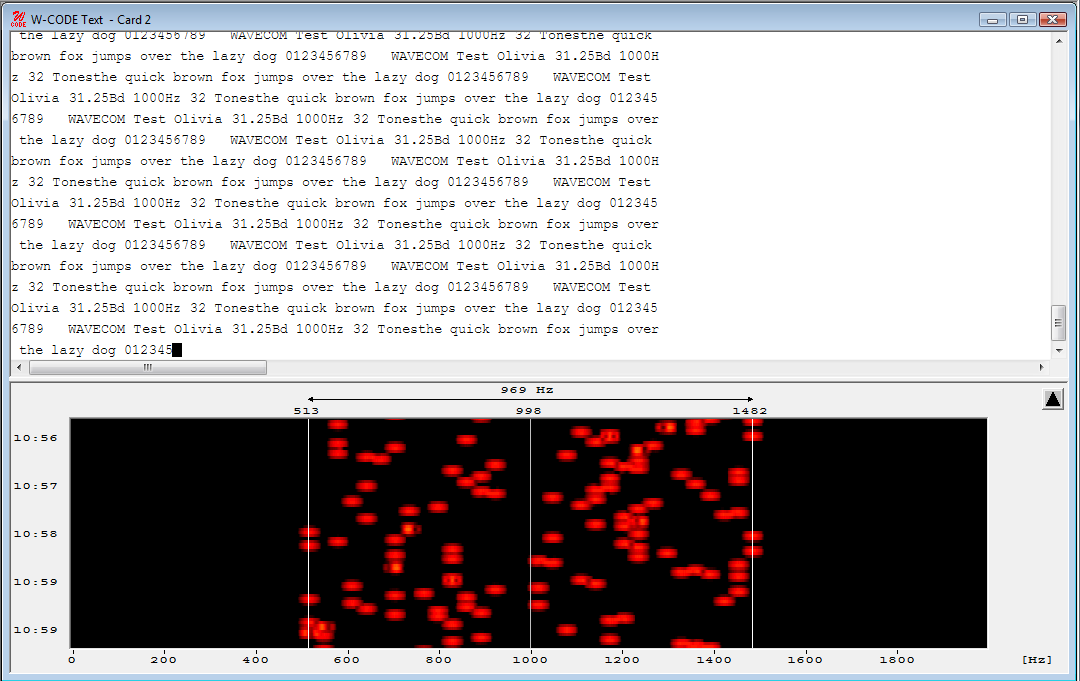The width and height of the screenshot is (1080, 681).
Task: Click the "[Hz]" axis unit label
Action: tap(1037, 660)
